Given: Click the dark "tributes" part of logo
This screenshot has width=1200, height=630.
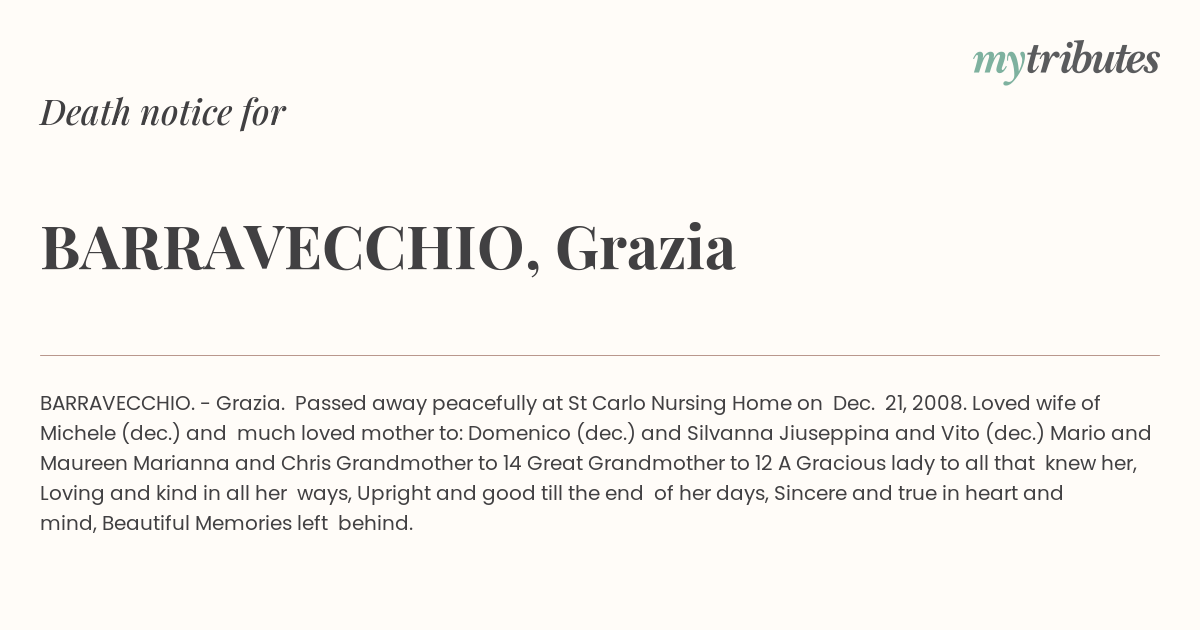Looking at the screenshot, I should click(1092, 60).
